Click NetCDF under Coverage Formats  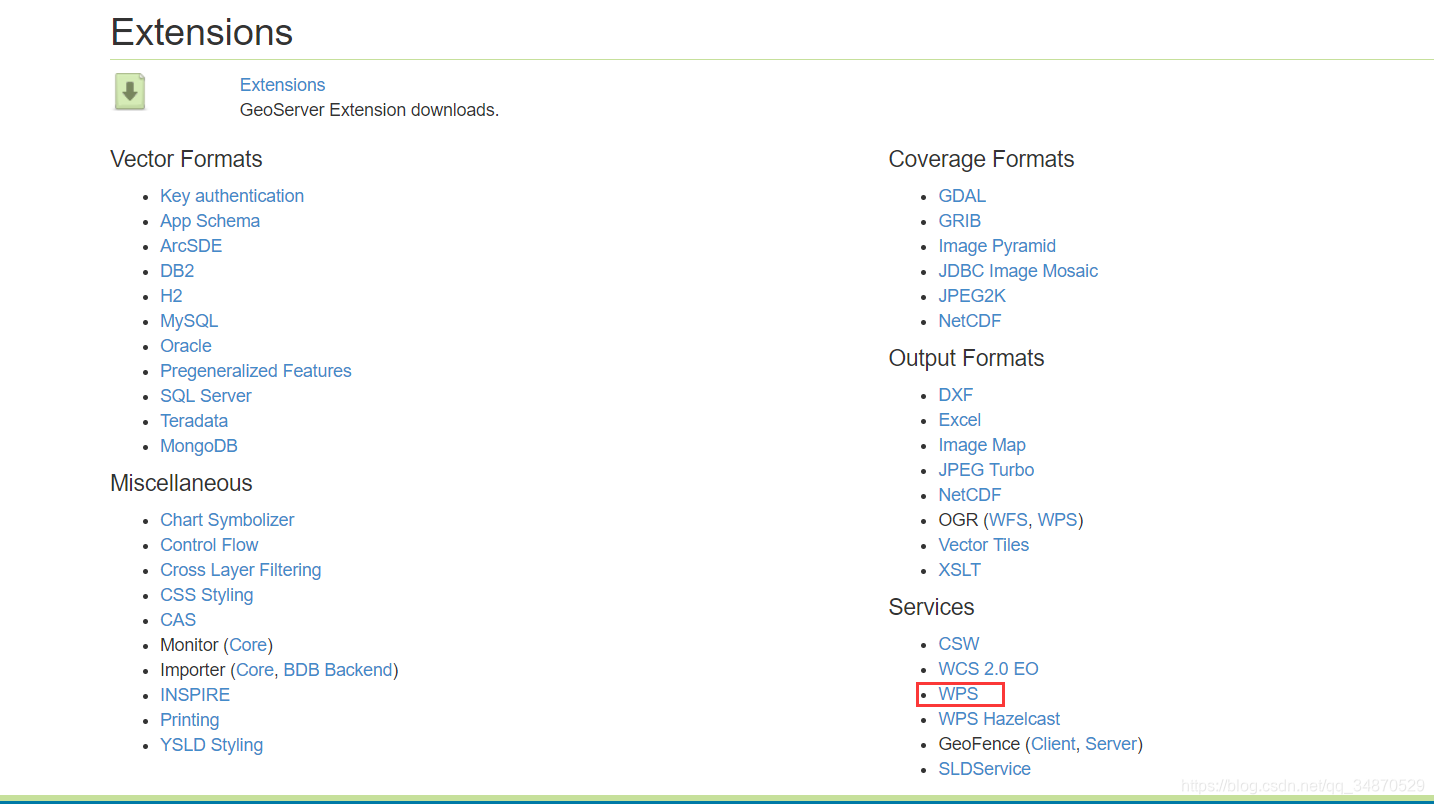[970, 321]
